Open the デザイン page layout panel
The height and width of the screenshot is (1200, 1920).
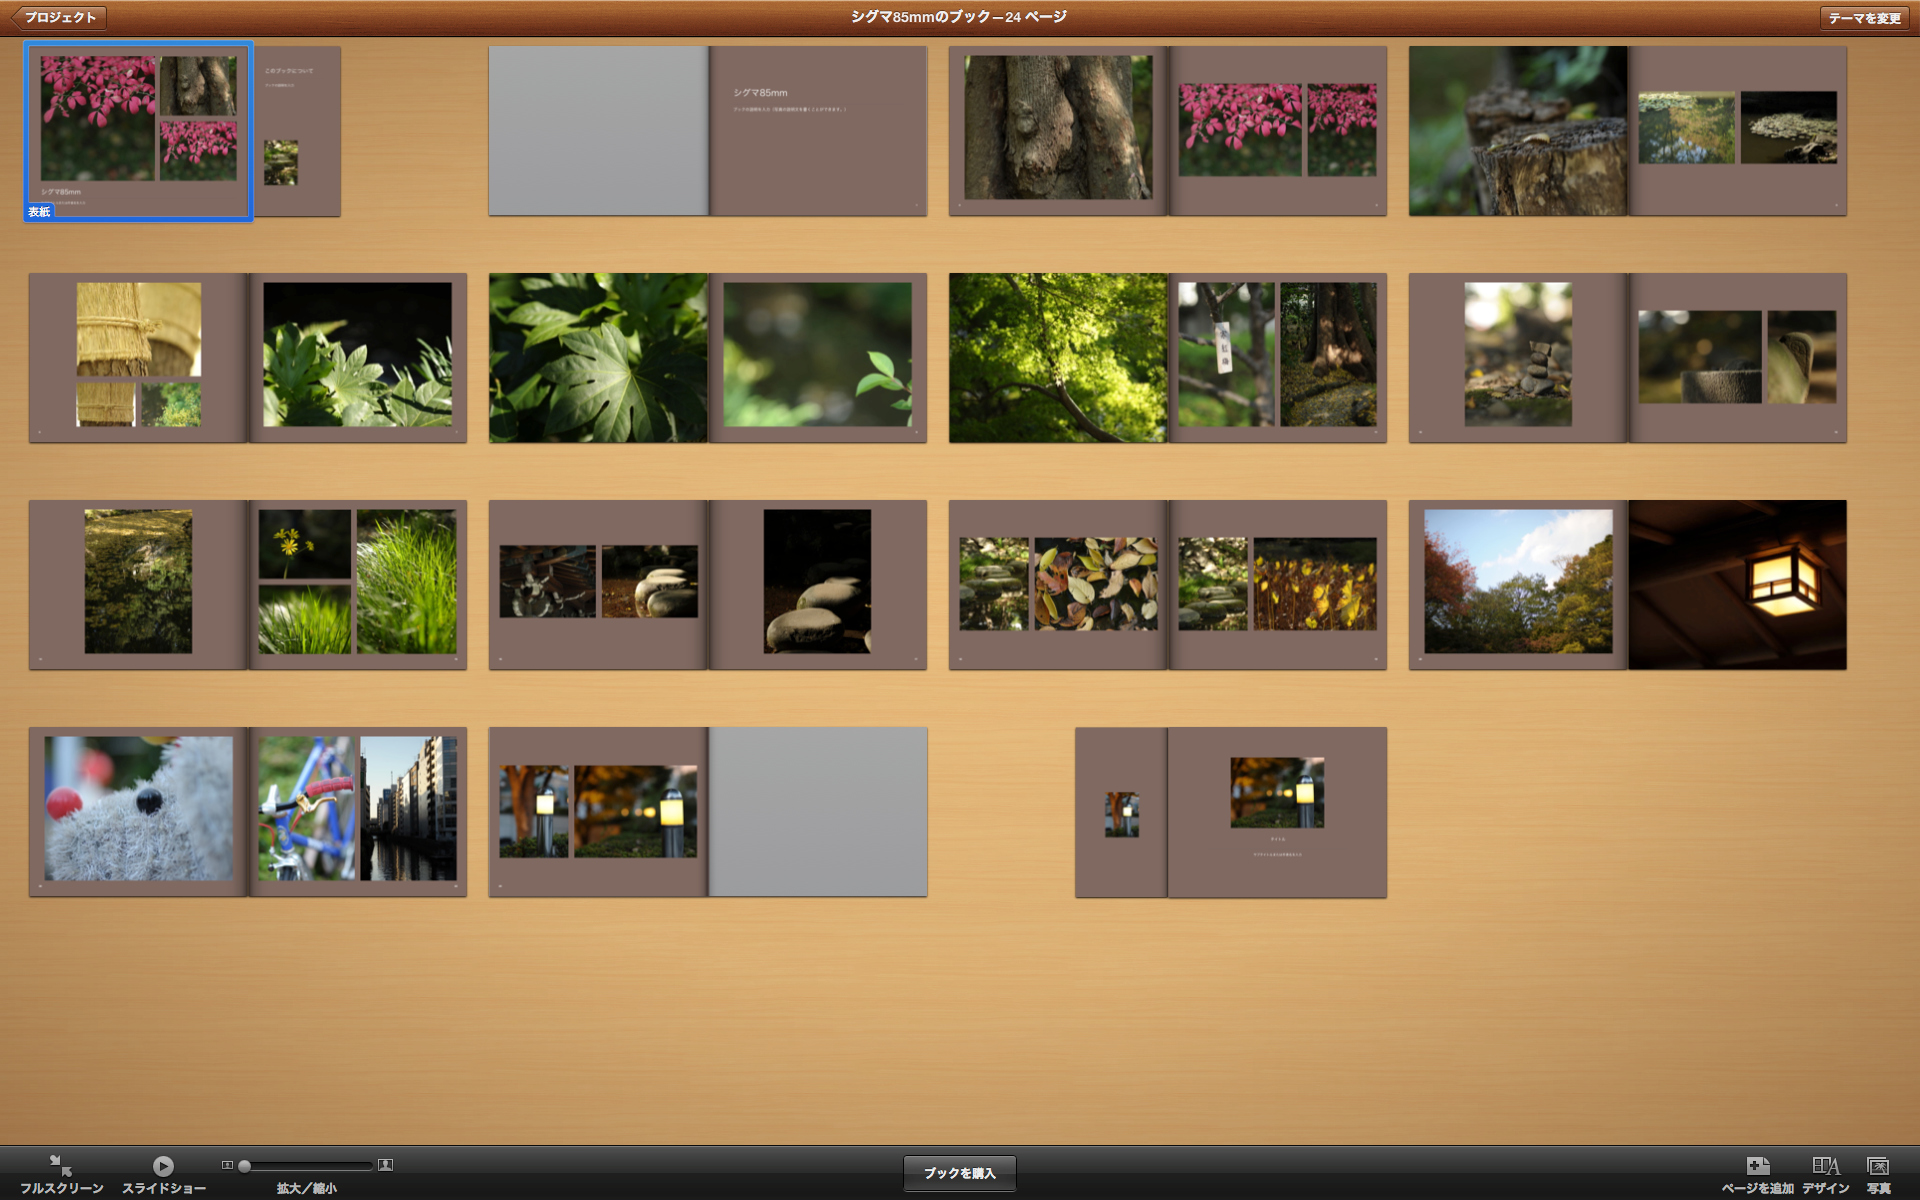point(1827,1166)
